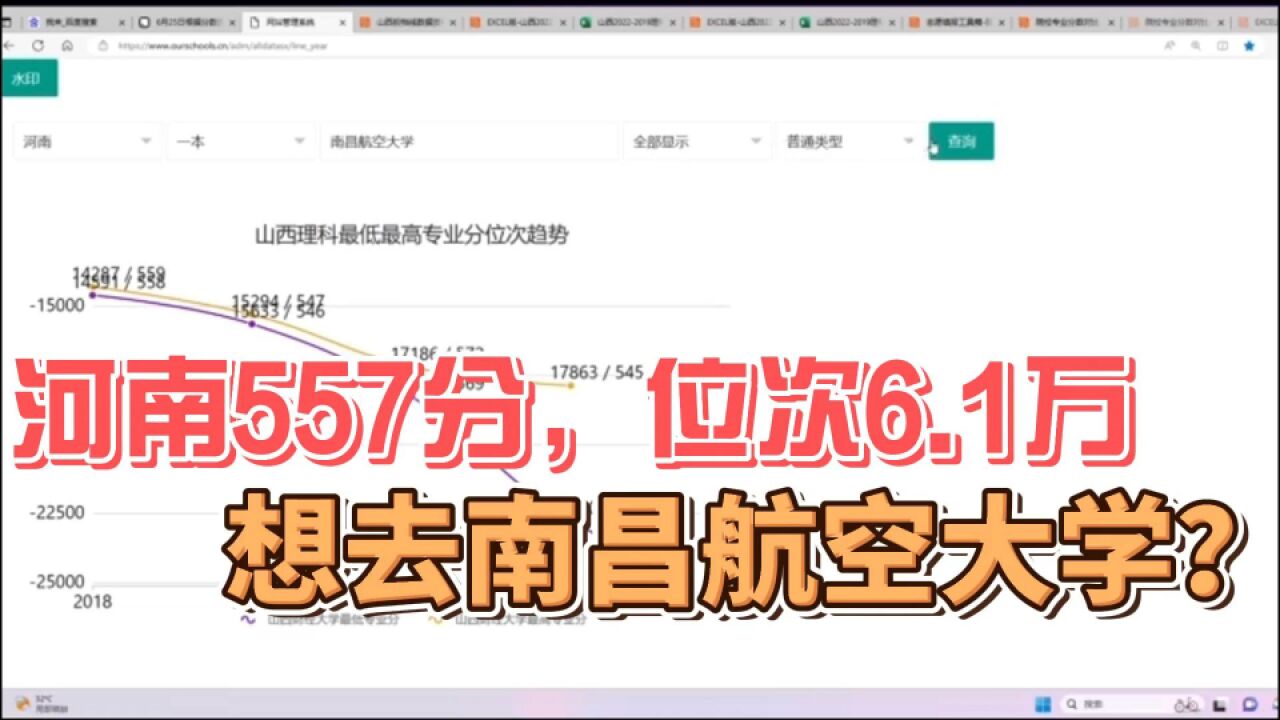
Task: Open the Chat icon on the taskbar
Action: click(1249, 703)
